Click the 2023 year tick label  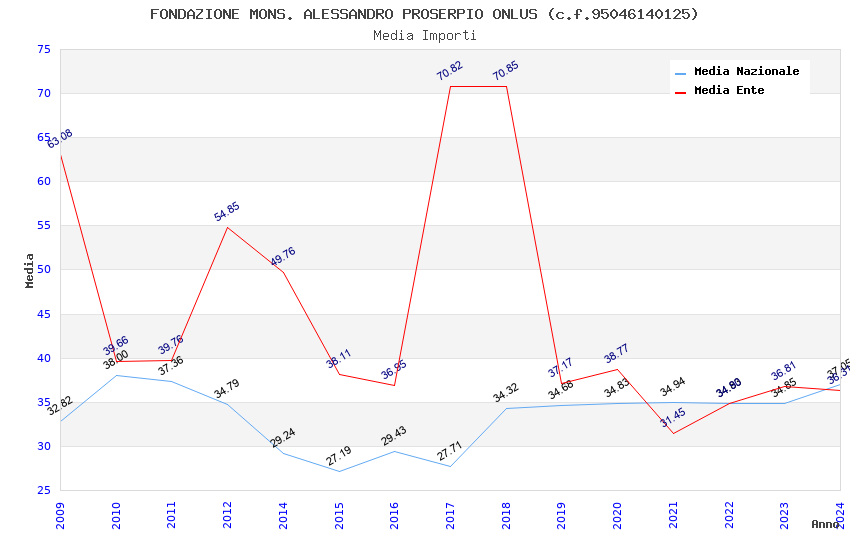[784, 515]
